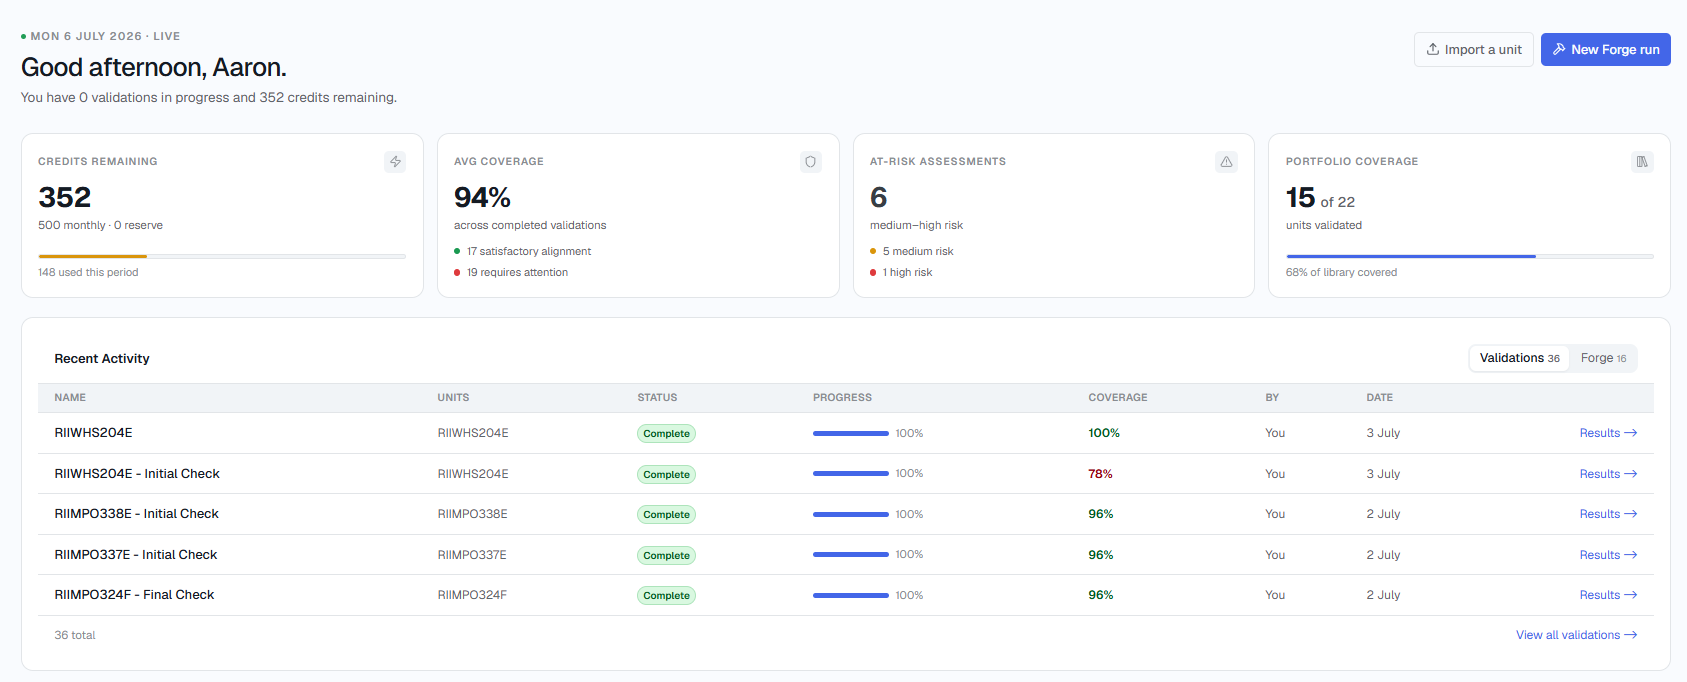Click Complete badge for RIIWHS204E - Initial Check
Screen dimensions: 1687x682
666,475
